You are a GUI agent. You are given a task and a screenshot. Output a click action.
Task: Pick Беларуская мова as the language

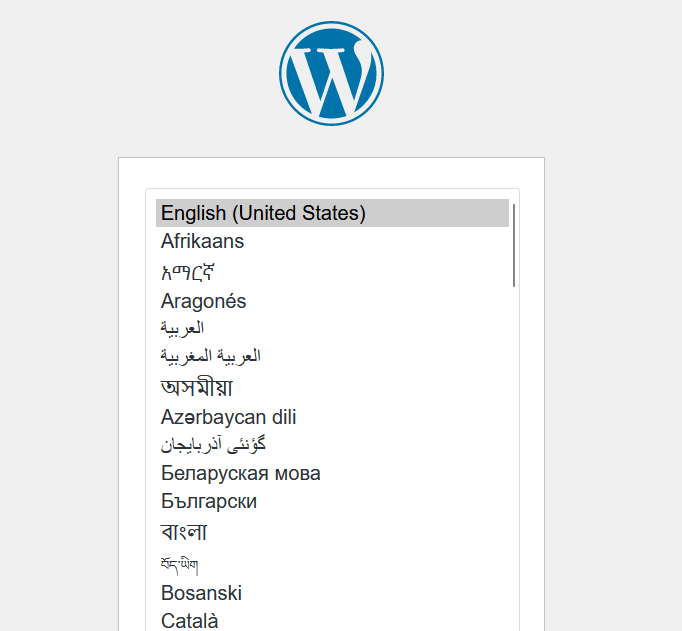240,473
